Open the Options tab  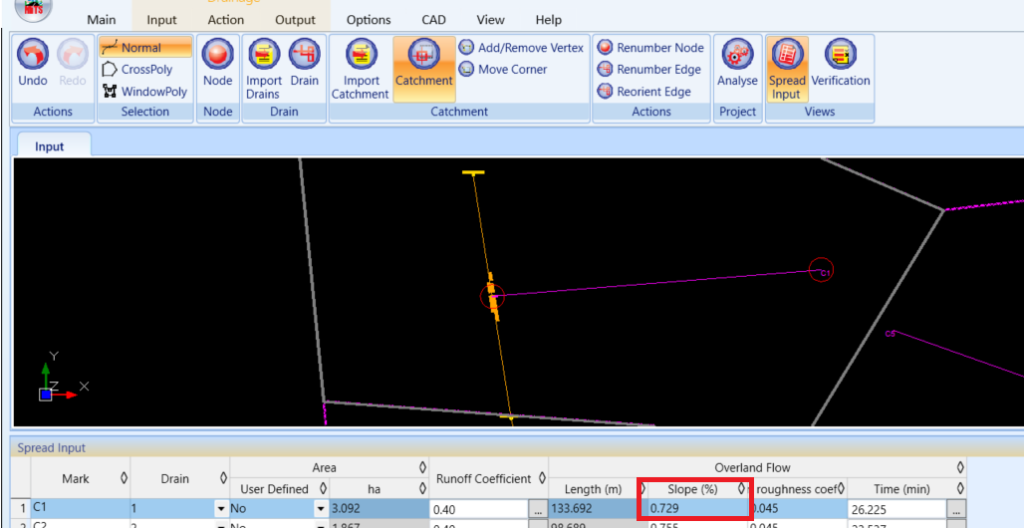[x=368, y=20]
